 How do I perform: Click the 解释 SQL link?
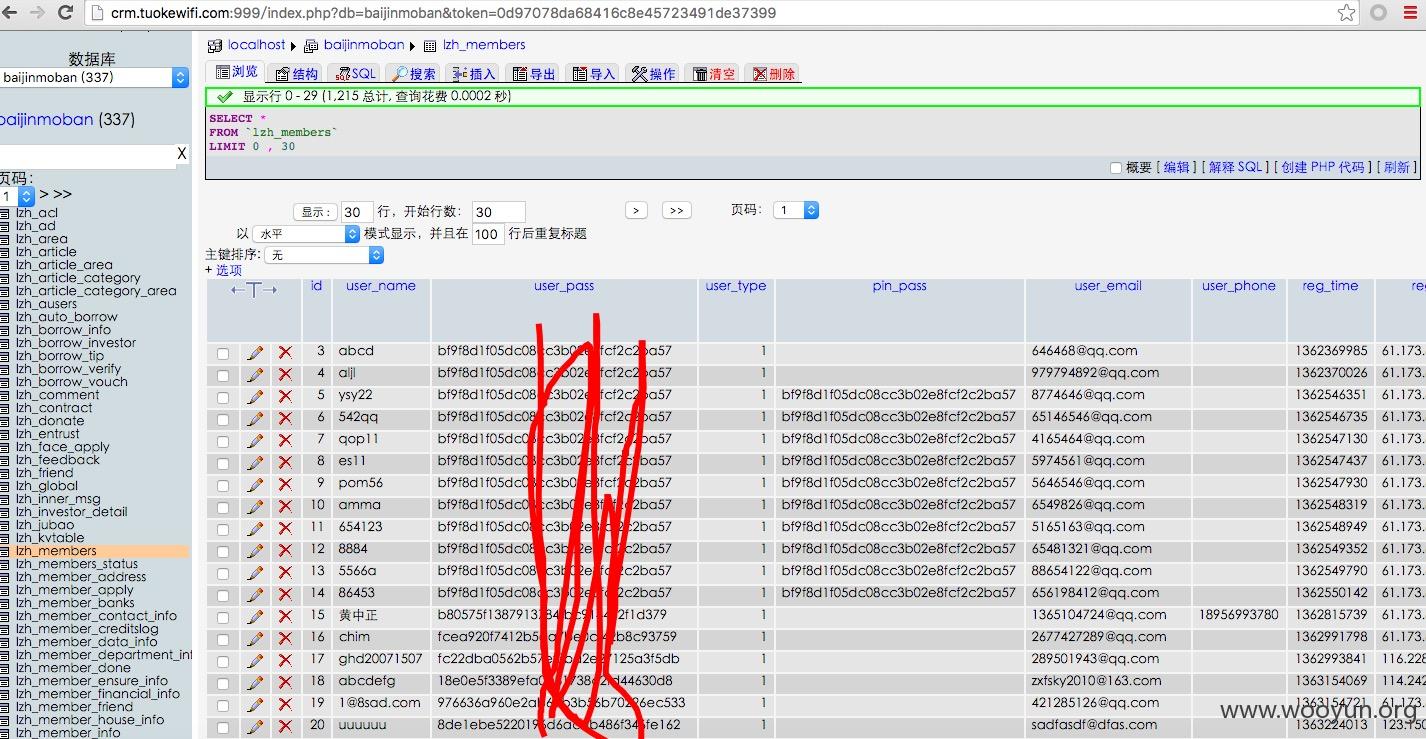point(1236,167)
